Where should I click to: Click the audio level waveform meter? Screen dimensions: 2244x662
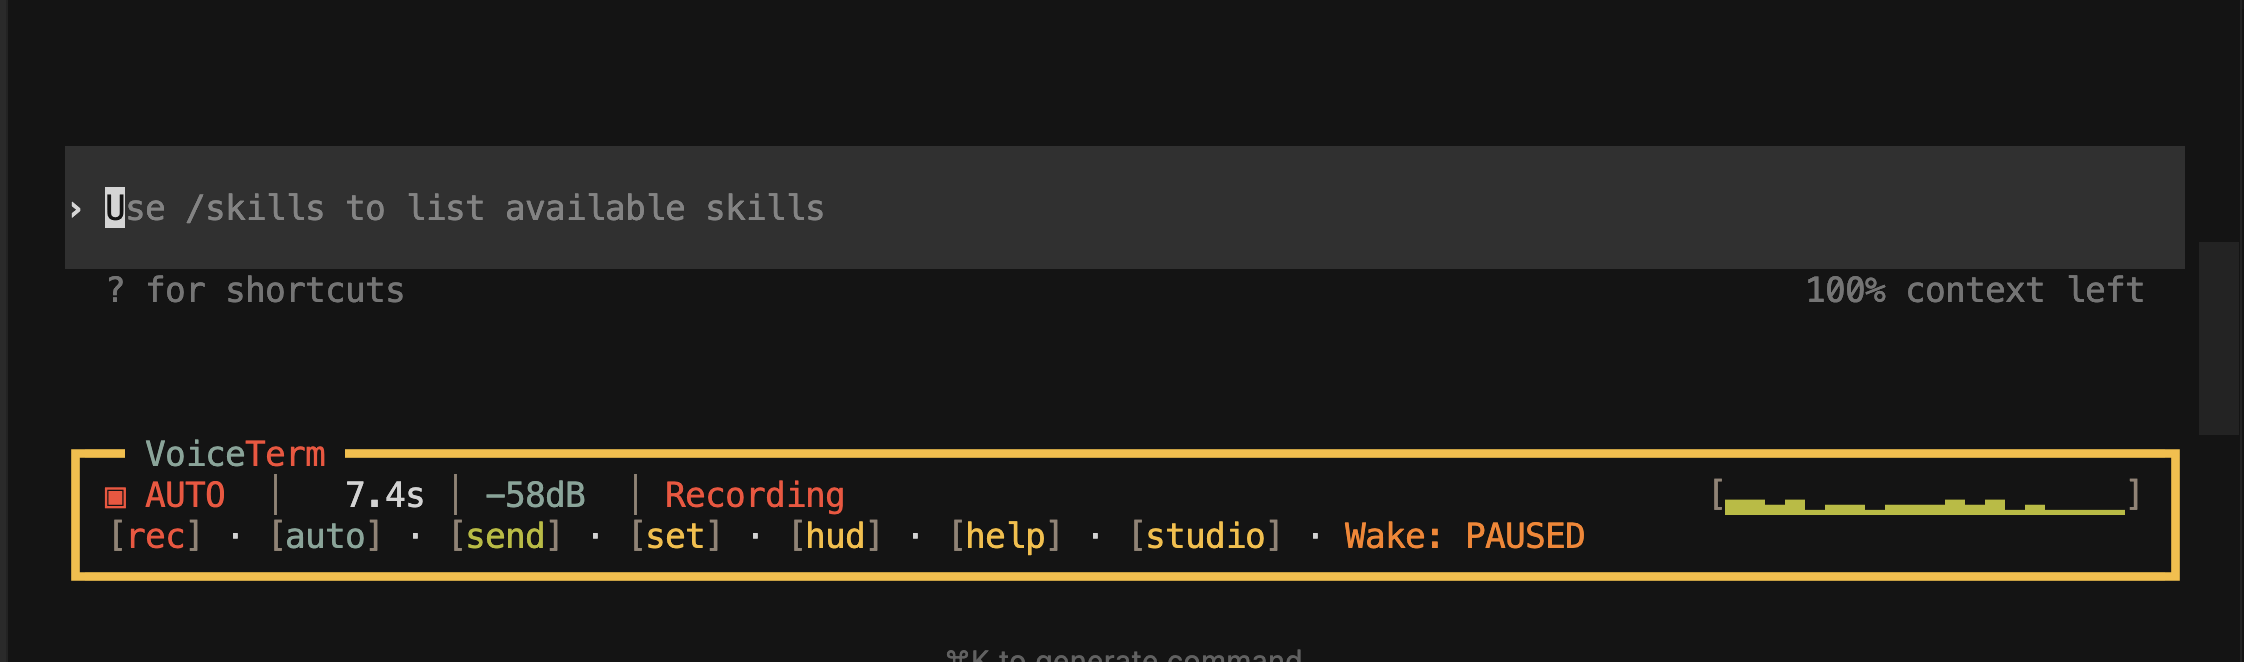tap(1925, 496)
